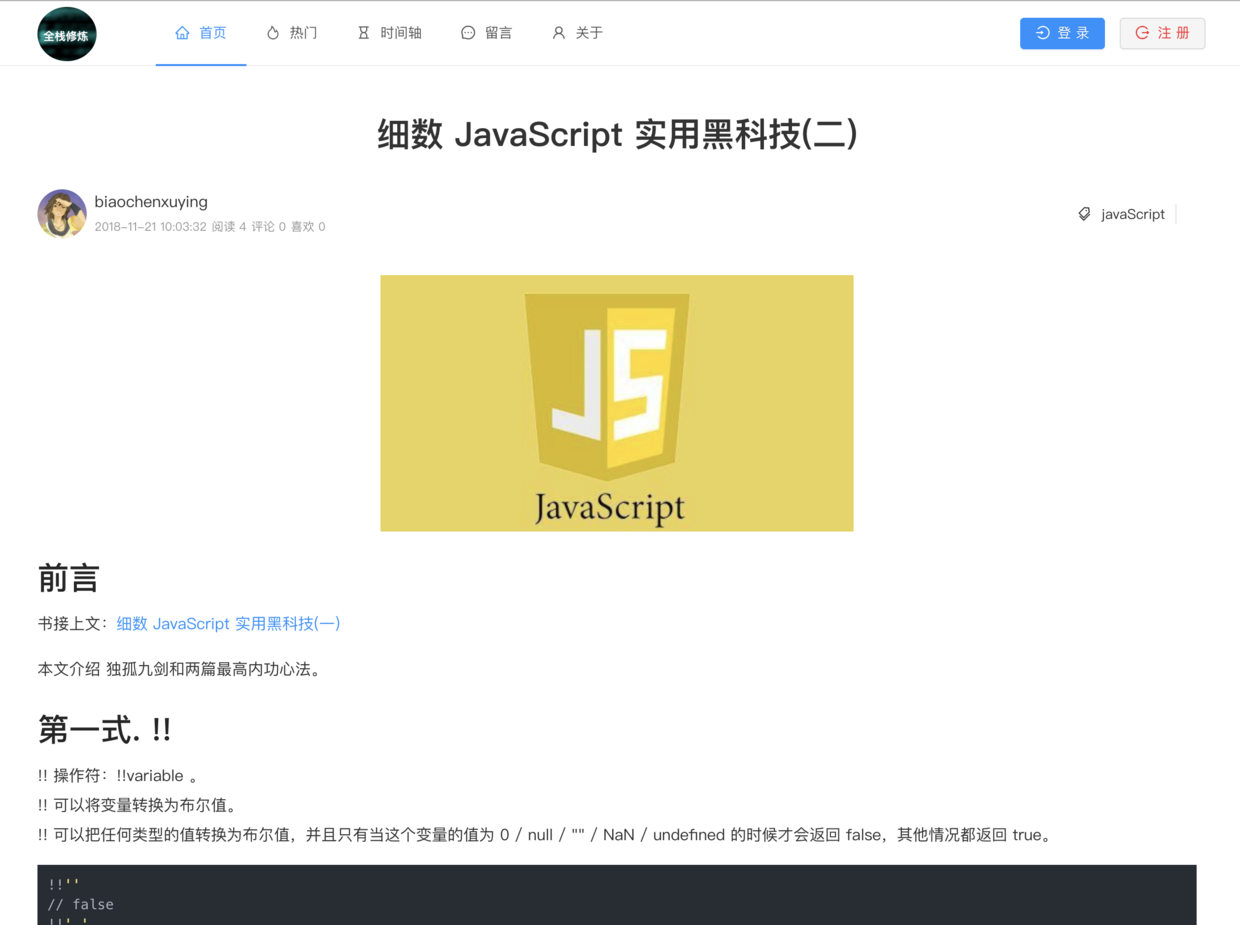This screenshot has height=925, width=1240.
Task: Click the article title 细数 JavaScript 实用黑科技(二)
Action: coord(617,134)
